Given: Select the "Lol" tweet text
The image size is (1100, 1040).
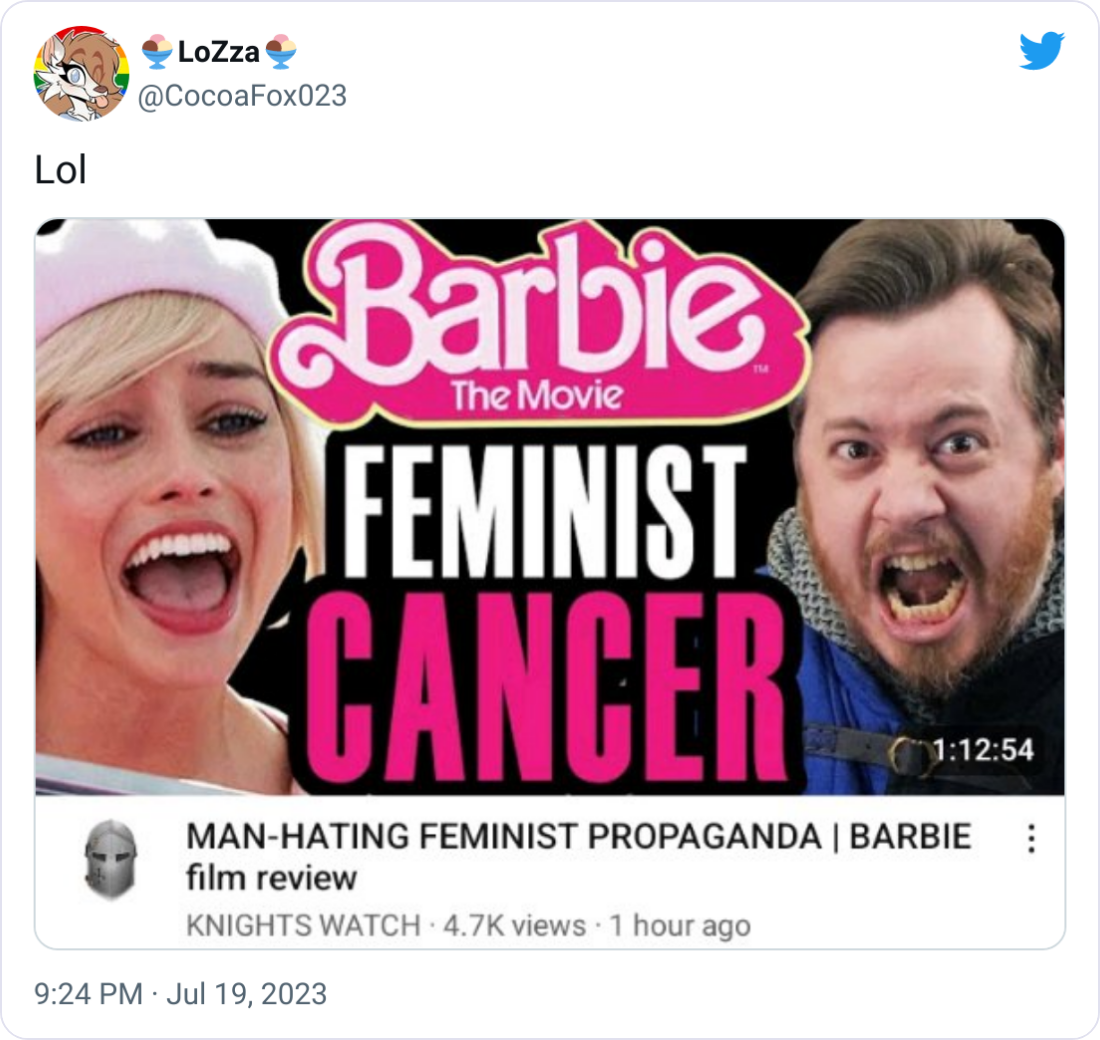Looking at the screenshot, I should tap(60, 171).
